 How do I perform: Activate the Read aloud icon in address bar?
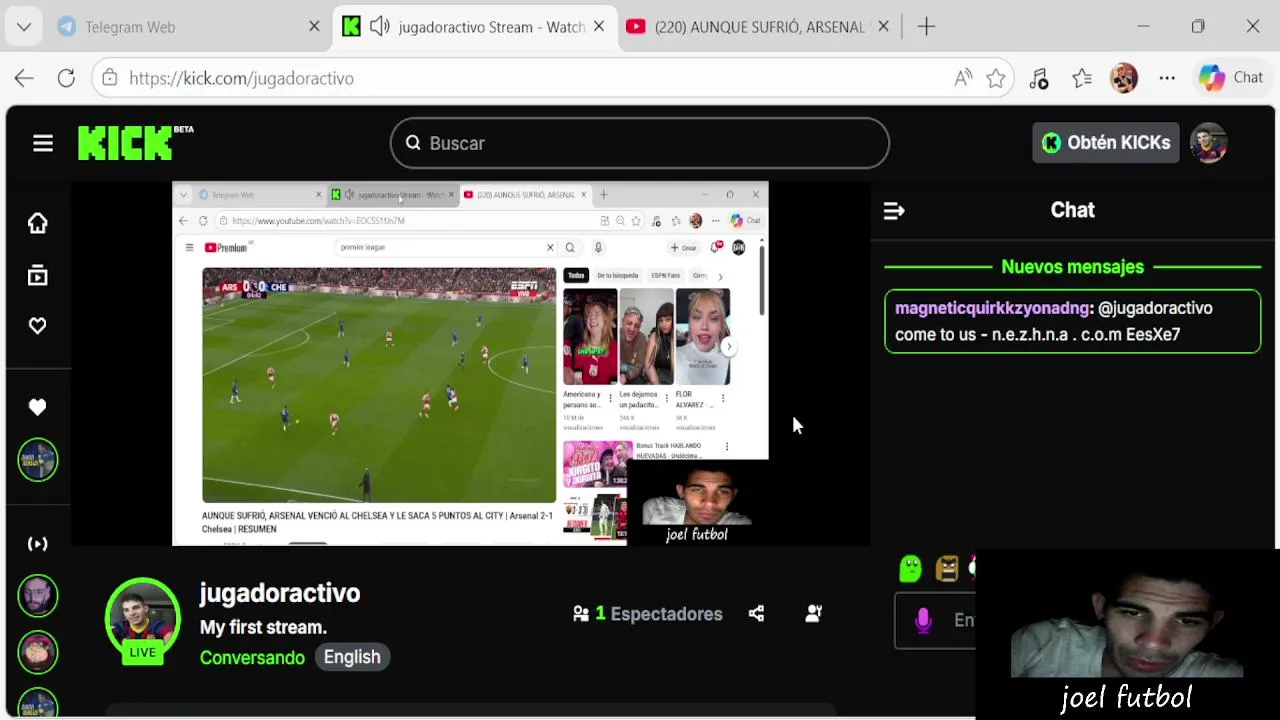coord(963,78)
